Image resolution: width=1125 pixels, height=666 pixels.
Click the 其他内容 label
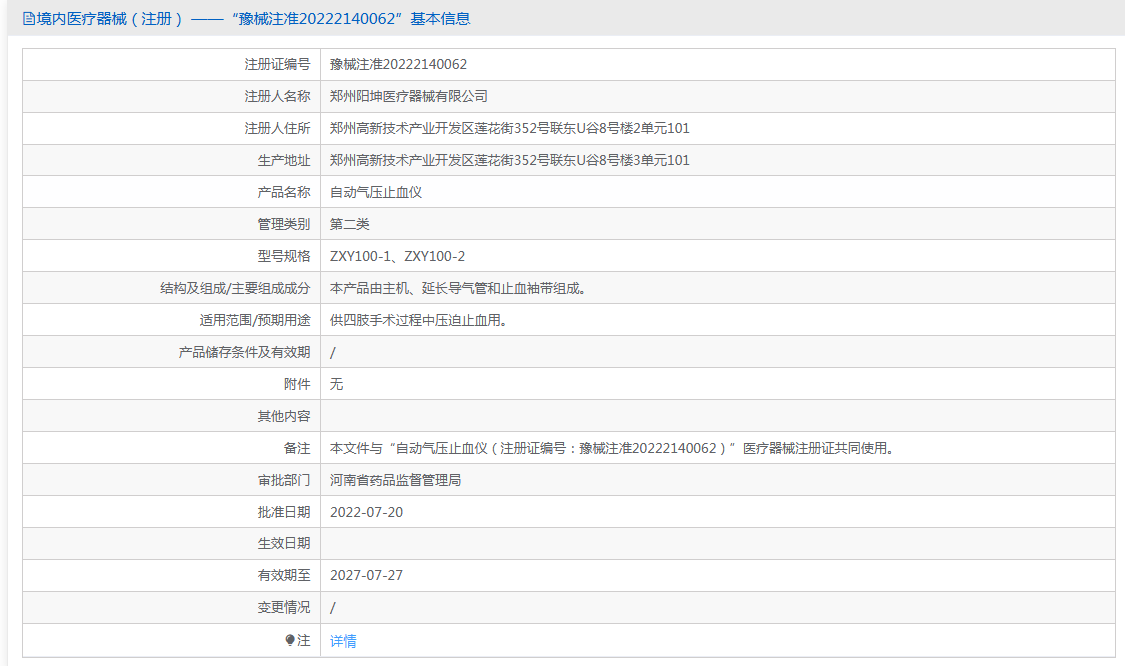[x=284, y=416]
